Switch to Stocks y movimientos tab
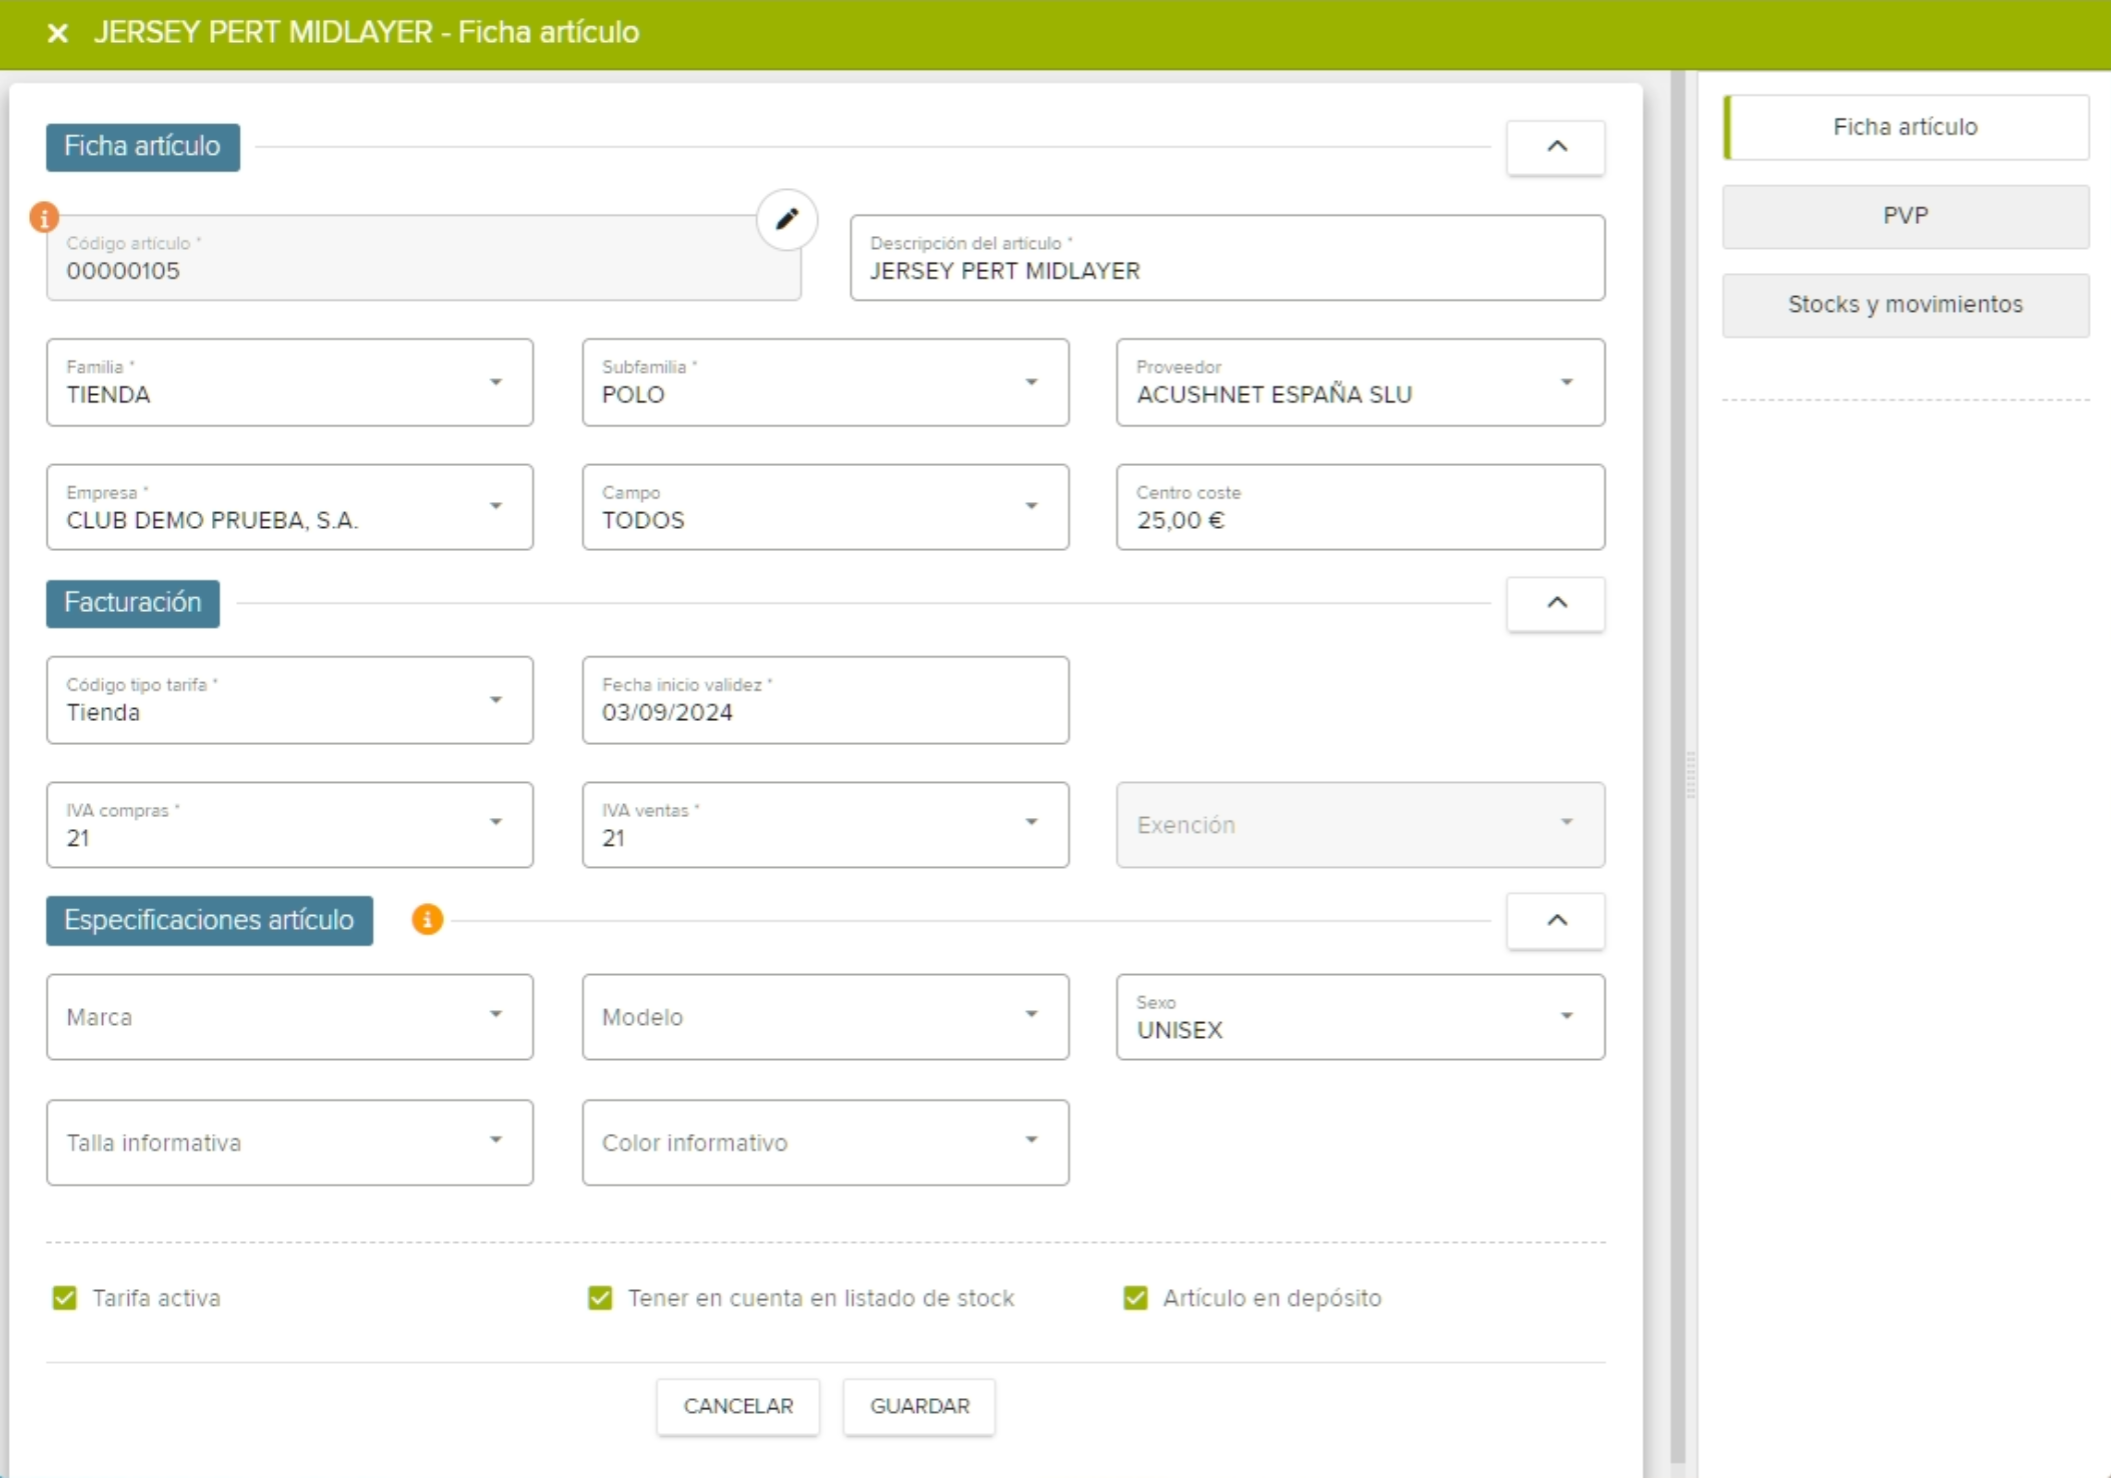The image size is (2111, 1478). pyautogui.click(x=1905, y=305)
